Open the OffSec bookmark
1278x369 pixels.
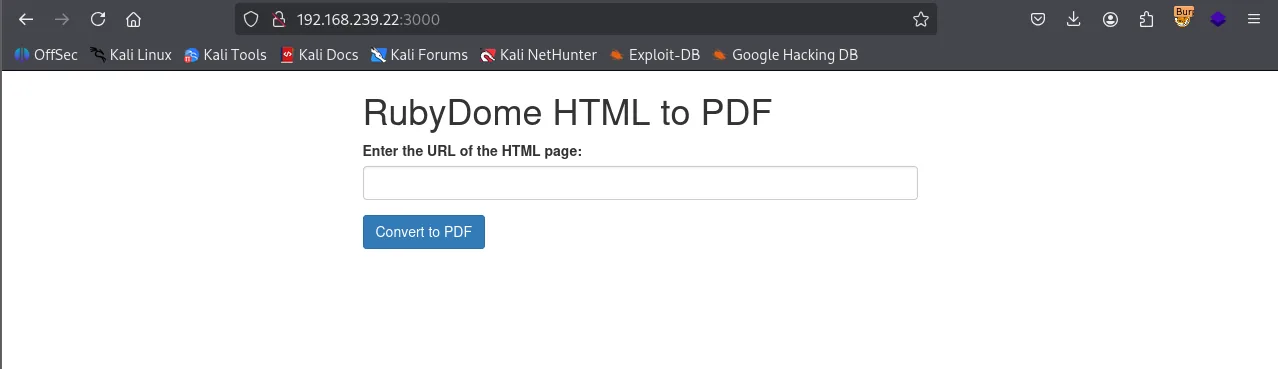tap(46, 55)
